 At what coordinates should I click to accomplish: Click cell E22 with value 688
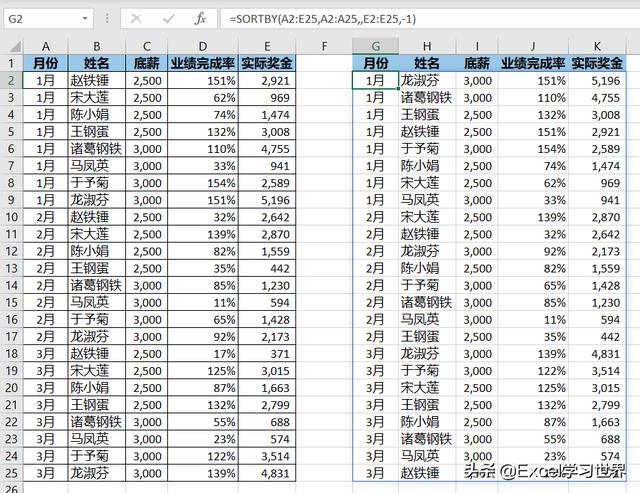(267, 422)
